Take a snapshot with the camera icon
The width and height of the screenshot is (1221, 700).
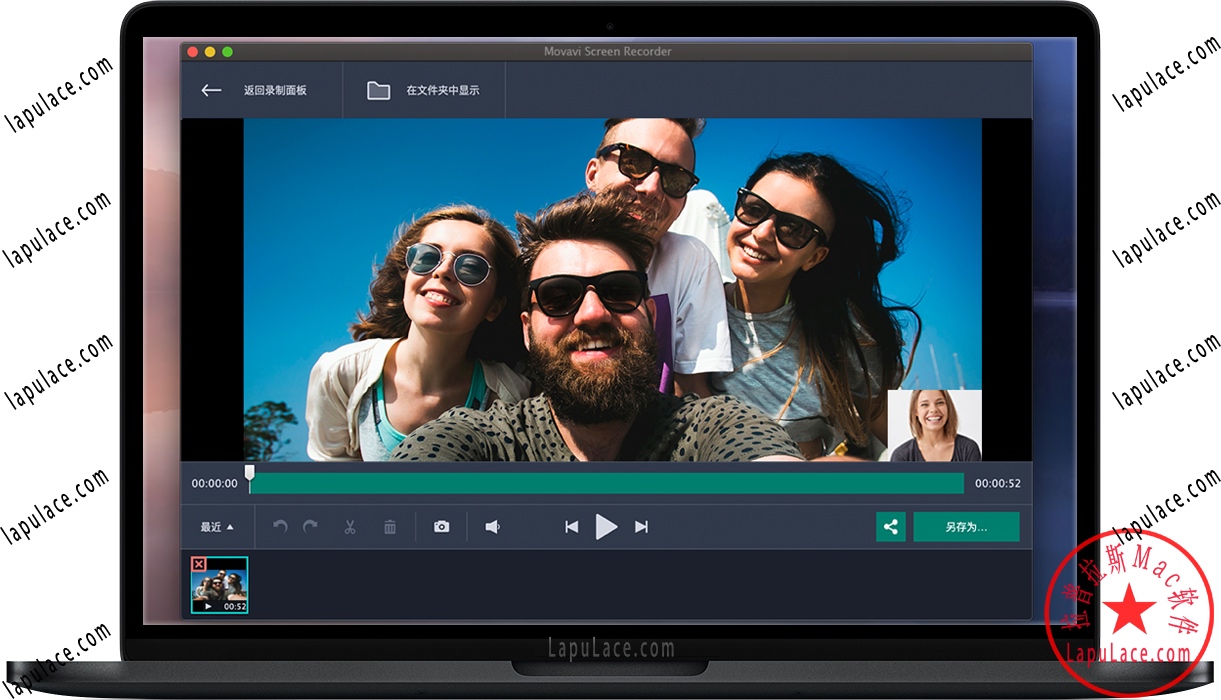[441, 526]
